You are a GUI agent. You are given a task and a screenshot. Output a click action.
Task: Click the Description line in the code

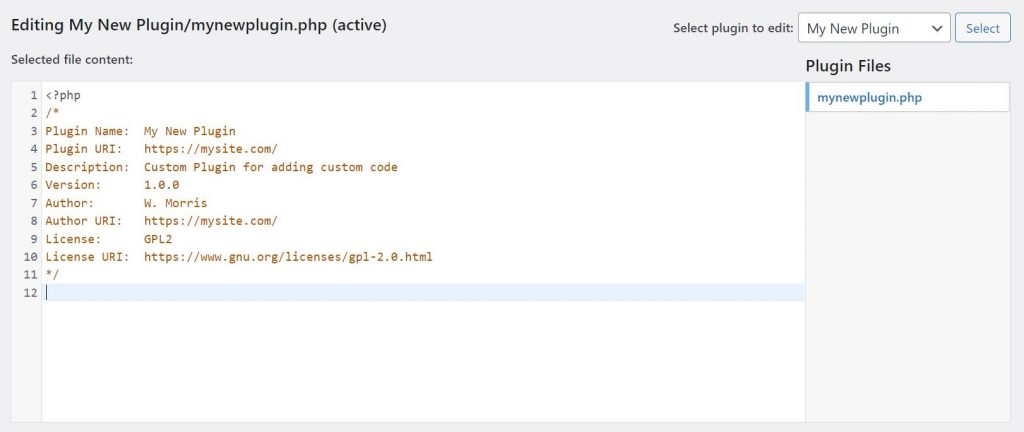pyautogui.click(x=220, y=167)
